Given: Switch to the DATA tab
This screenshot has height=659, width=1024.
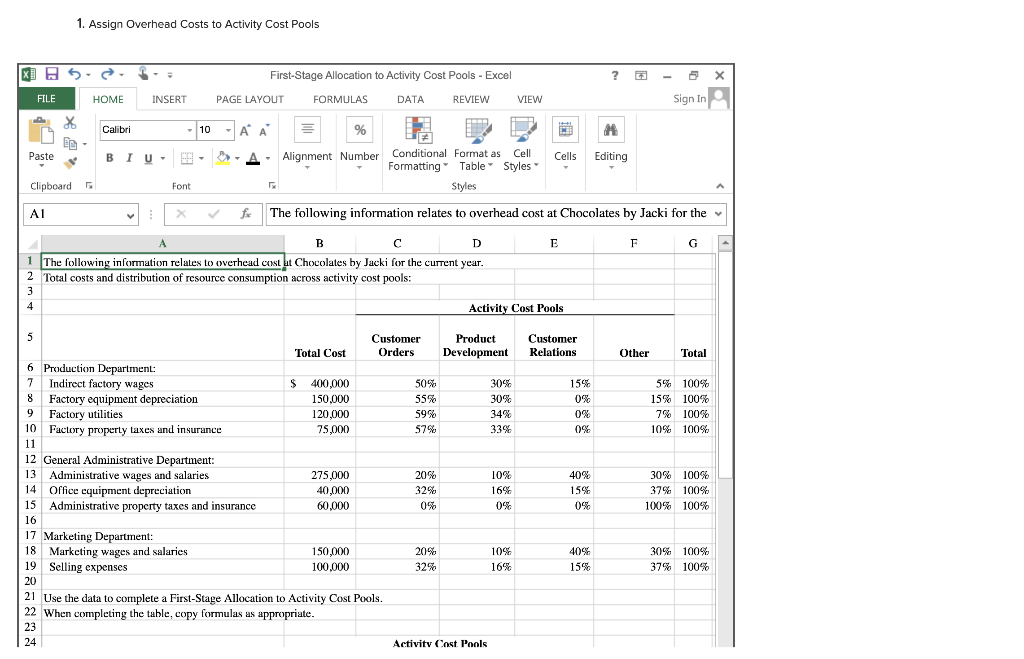Looking at the screenshot, I should click(410, 99).
